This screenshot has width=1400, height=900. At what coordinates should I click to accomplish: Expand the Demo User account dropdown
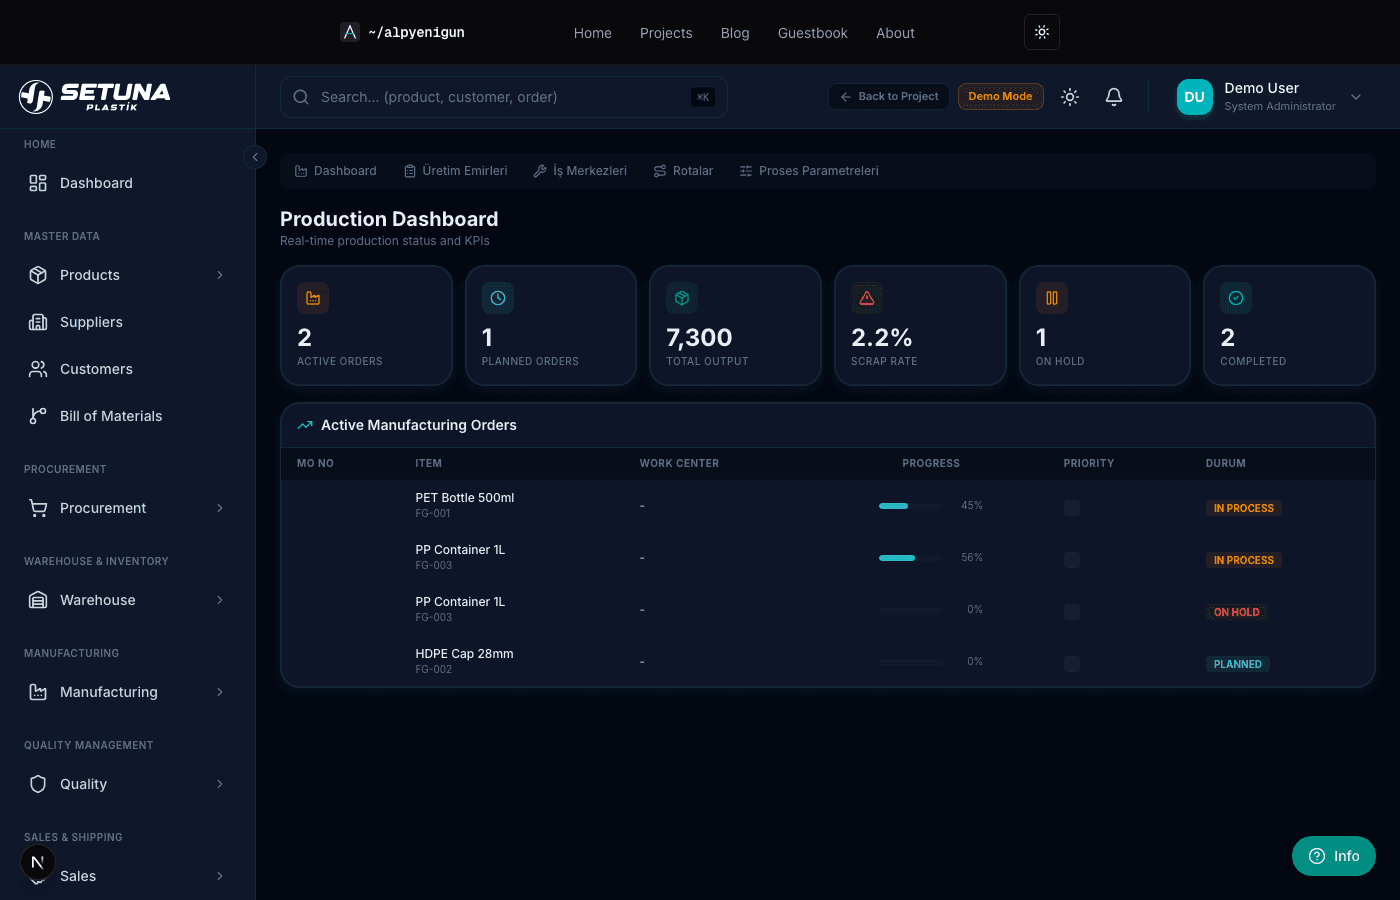point(1356,97)
